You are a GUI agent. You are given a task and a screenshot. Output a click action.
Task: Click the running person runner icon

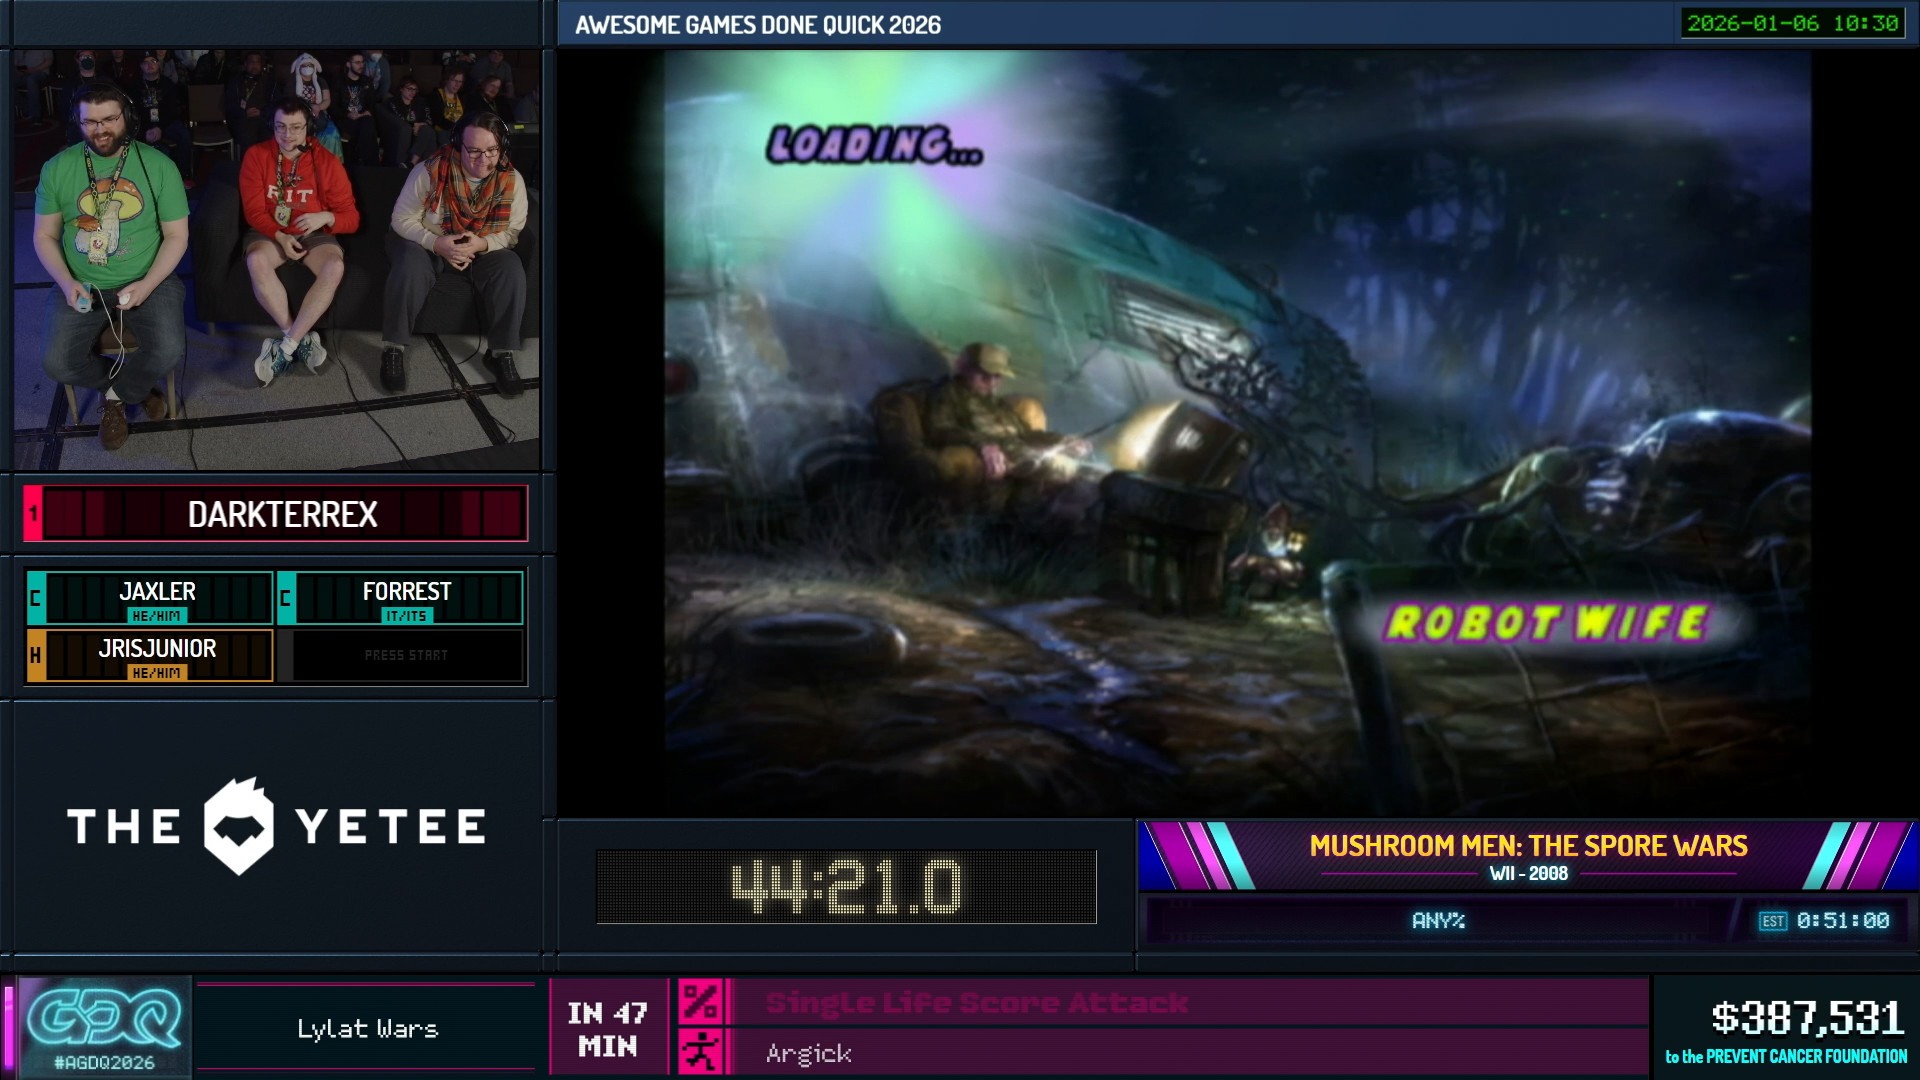click(x=700, y=1053)
